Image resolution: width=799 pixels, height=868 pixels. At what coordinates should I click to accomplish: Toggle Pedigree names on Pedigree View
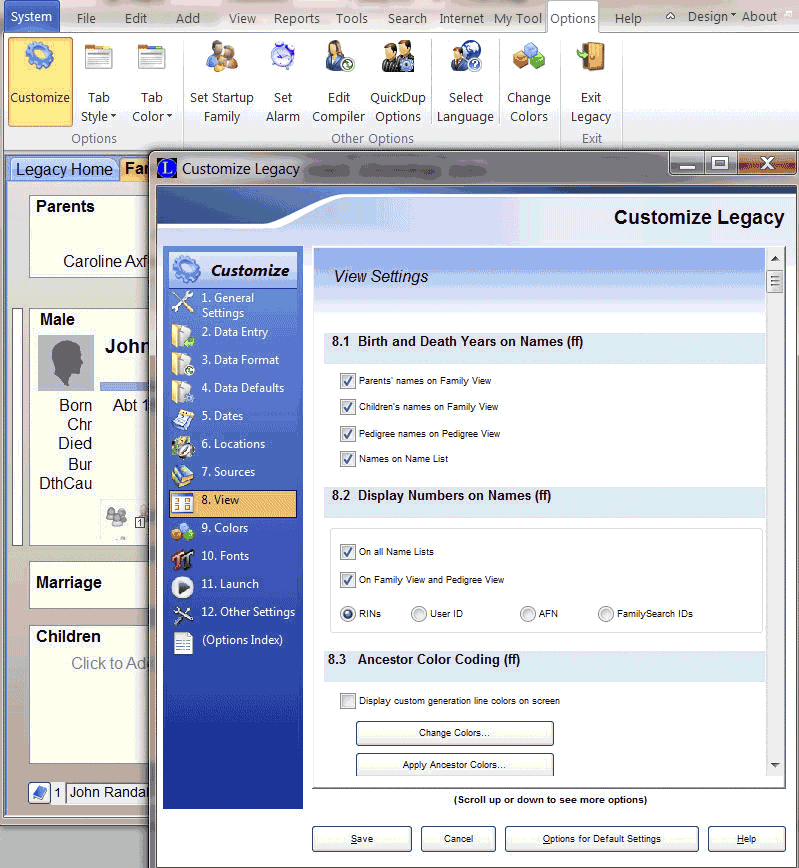click(x=347, y=434)
